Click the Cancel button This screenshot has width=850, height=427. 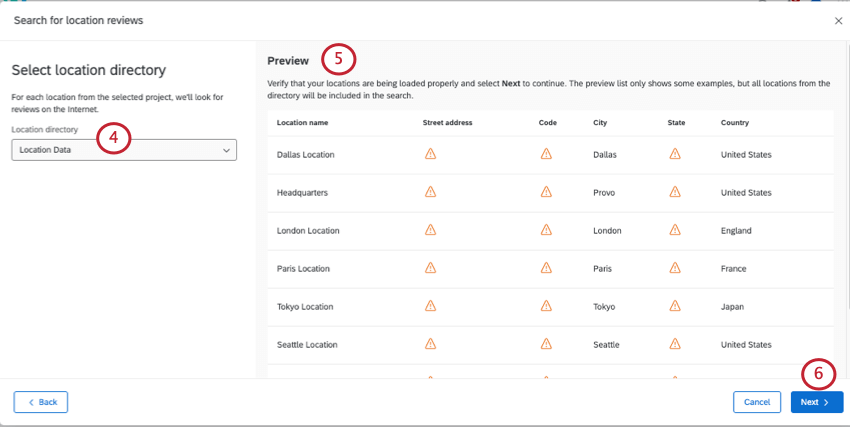pyautogui.click(x=756, y=402)
